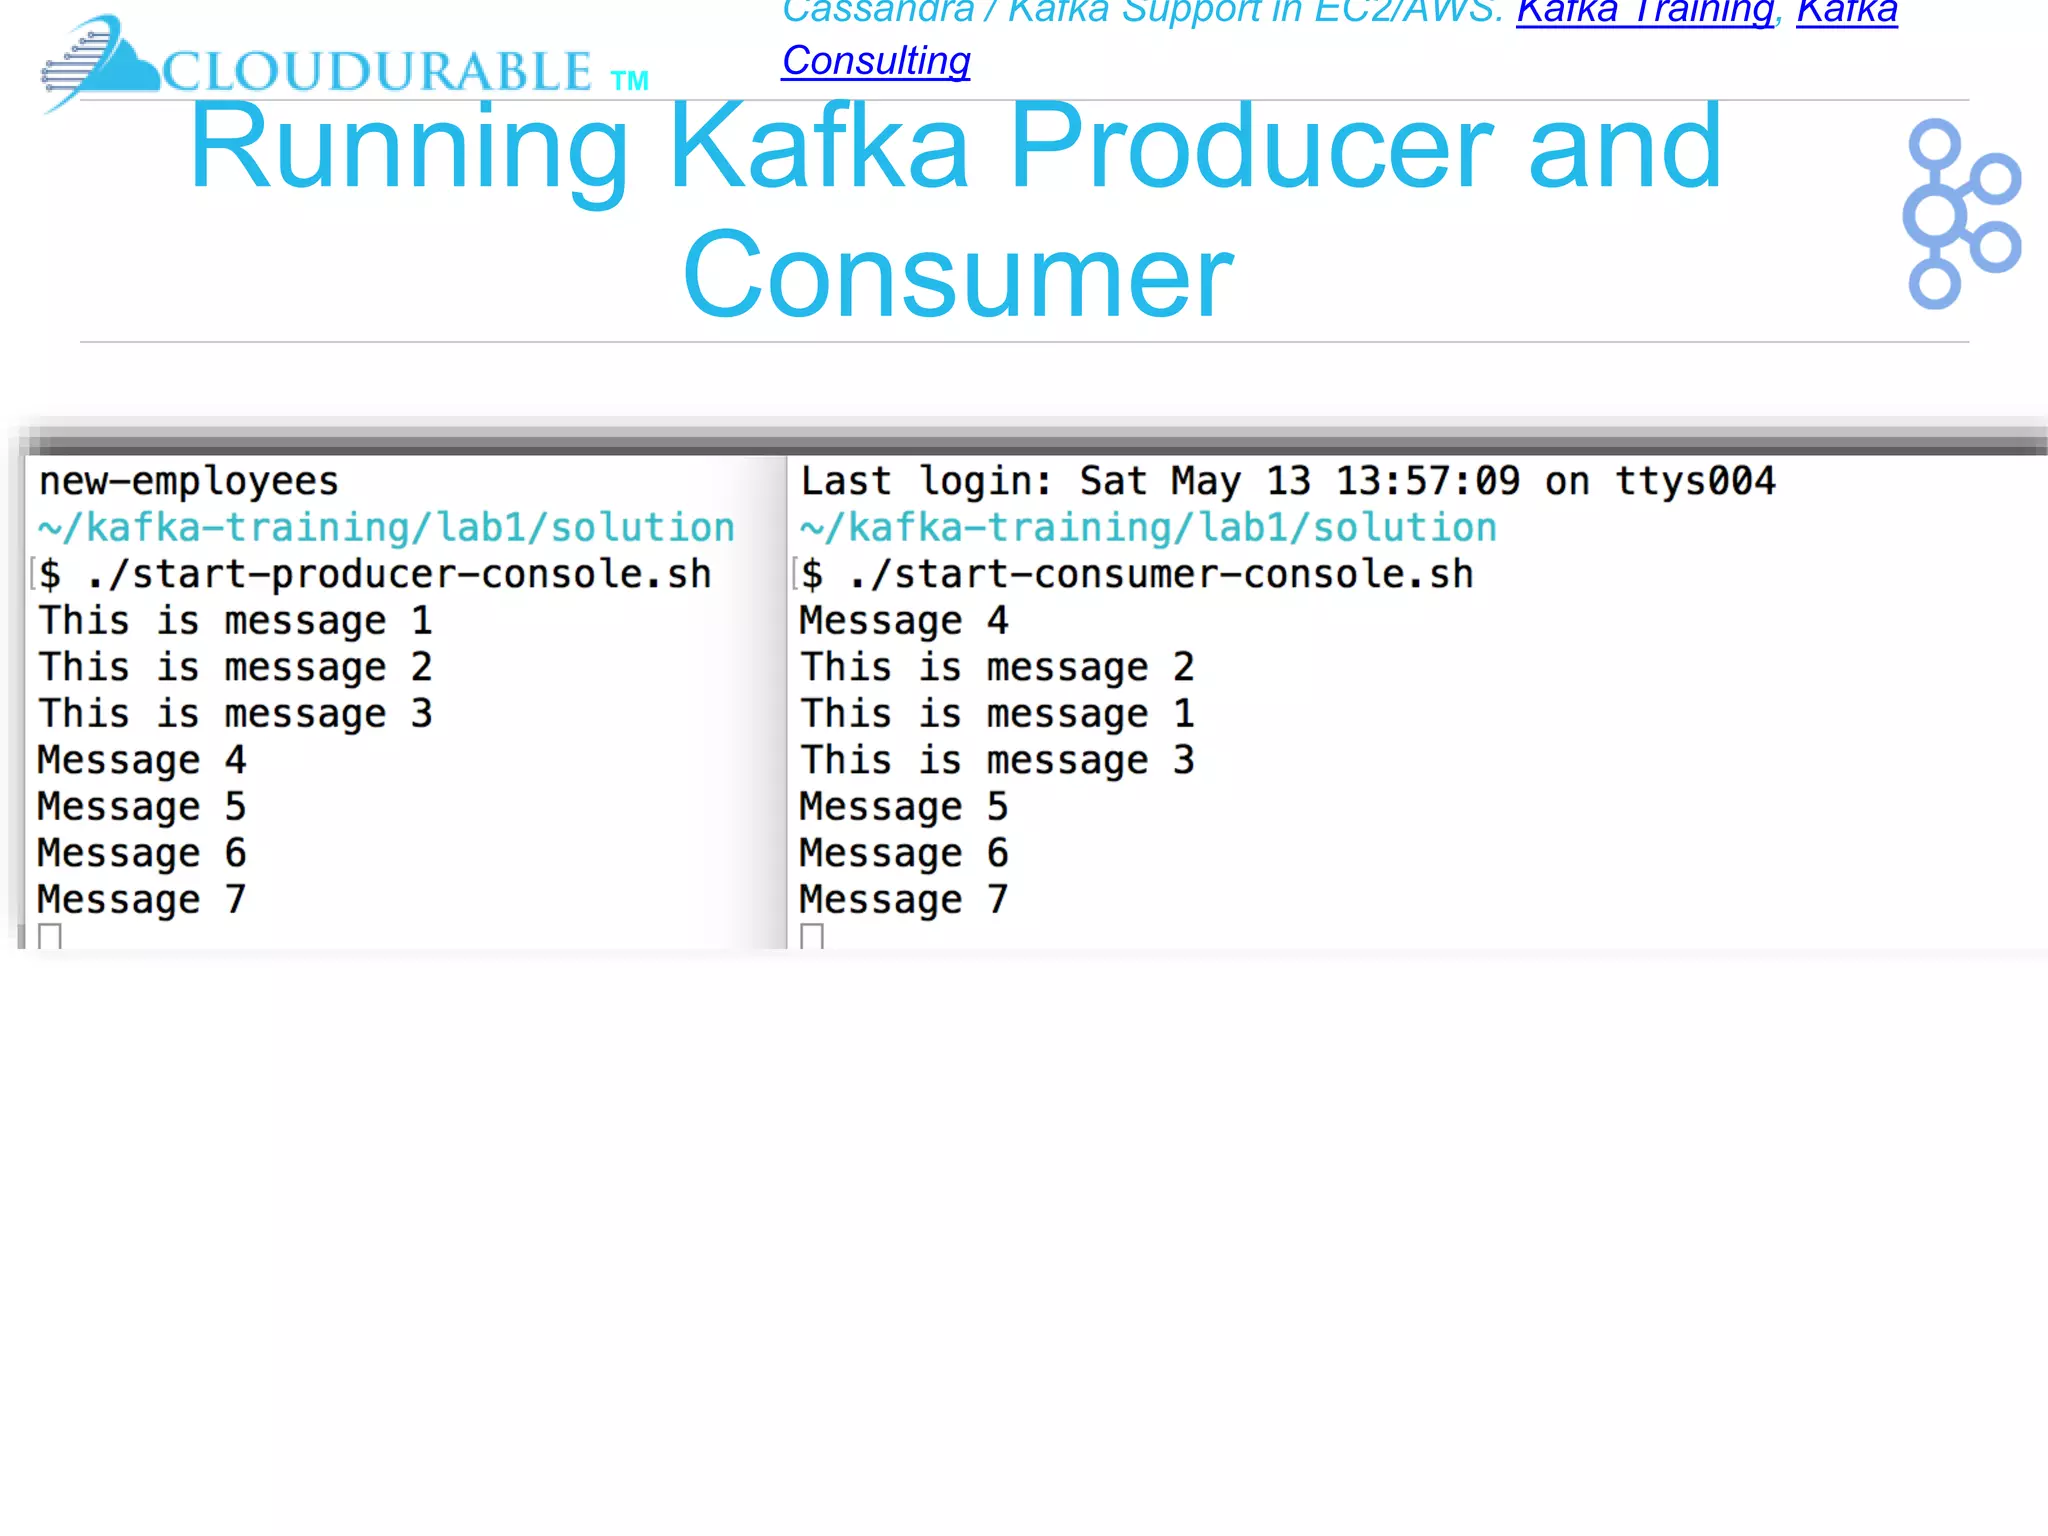Click 'This is message 1' in producer terminal
Viewport: 2048px width, 1536px height.
[x=235, y=621]
